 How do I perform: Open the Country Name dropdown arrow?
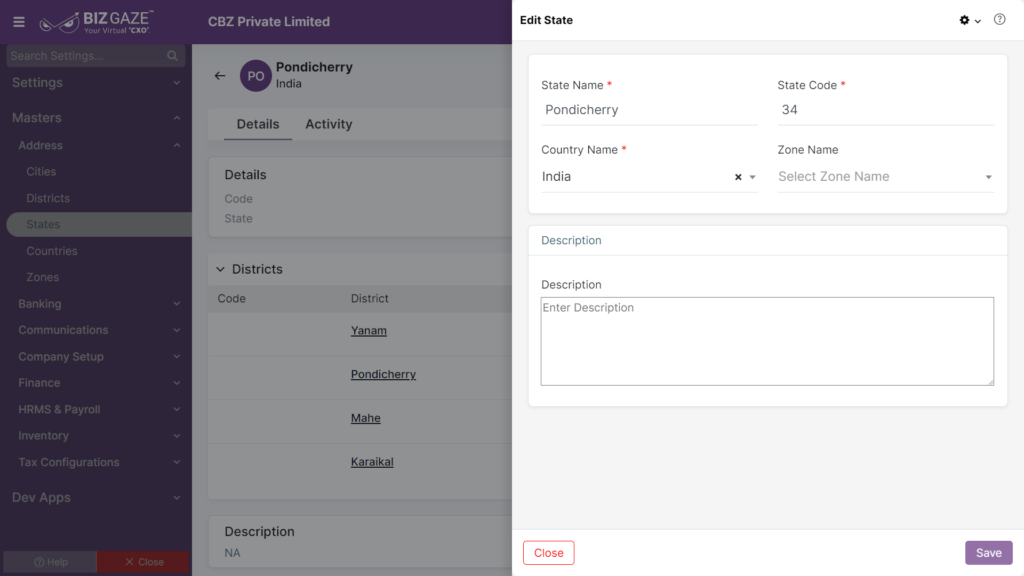pyautogui.click(x=752, y=177)
